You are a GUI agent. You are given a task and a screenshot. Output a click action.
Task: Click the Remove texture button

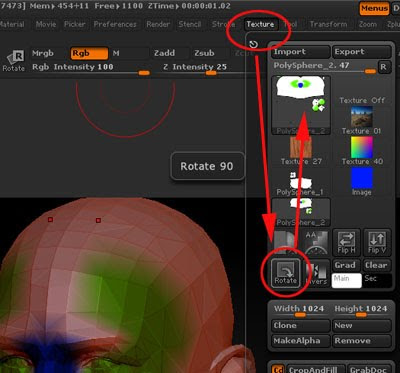click(362, 341)
